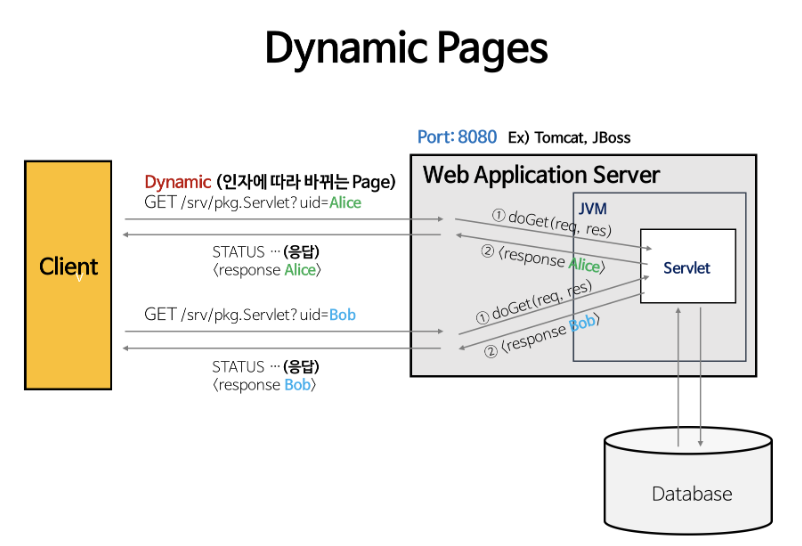Select the first STATUS response text

[x=266, y=260]
